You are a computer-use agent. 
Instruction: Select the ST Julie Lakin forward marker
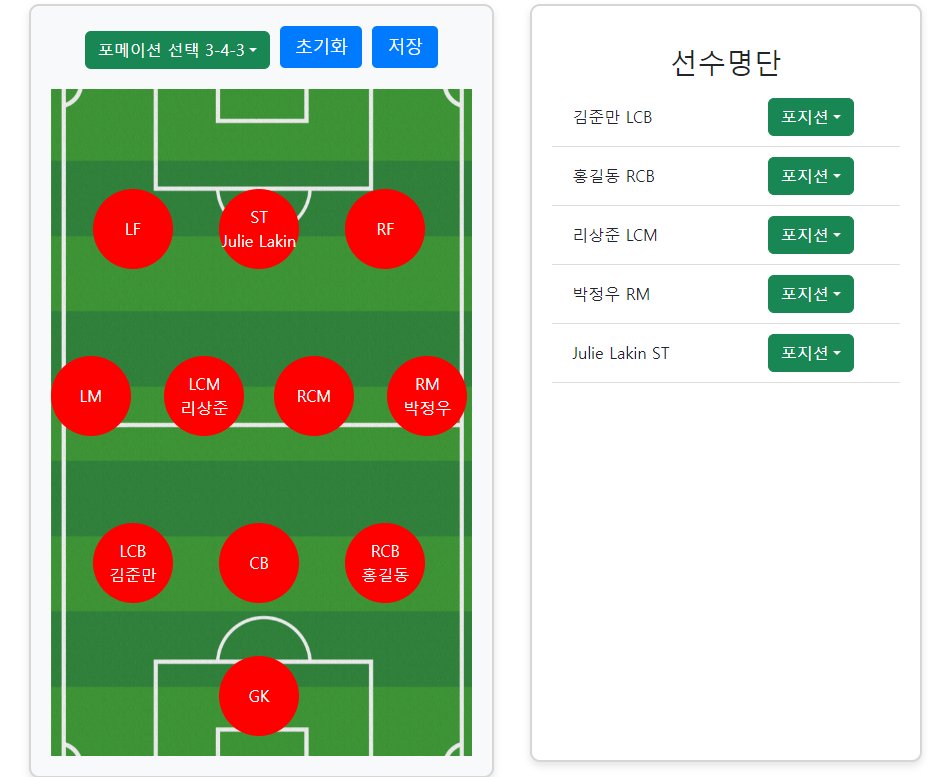point(259,229)
